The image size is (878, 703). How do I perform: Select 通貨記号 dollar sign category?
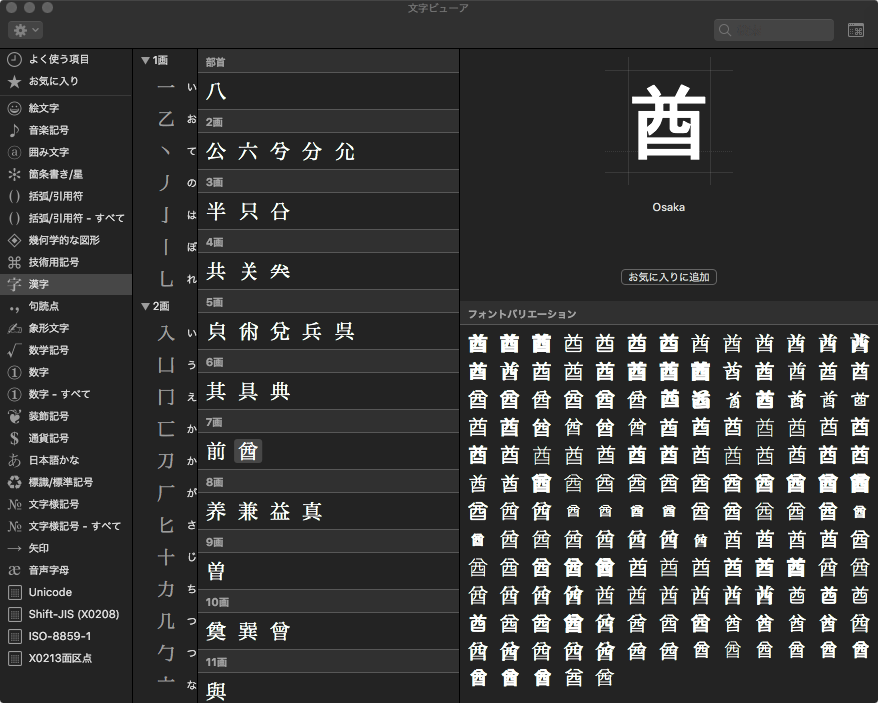(x=15, y=438)
